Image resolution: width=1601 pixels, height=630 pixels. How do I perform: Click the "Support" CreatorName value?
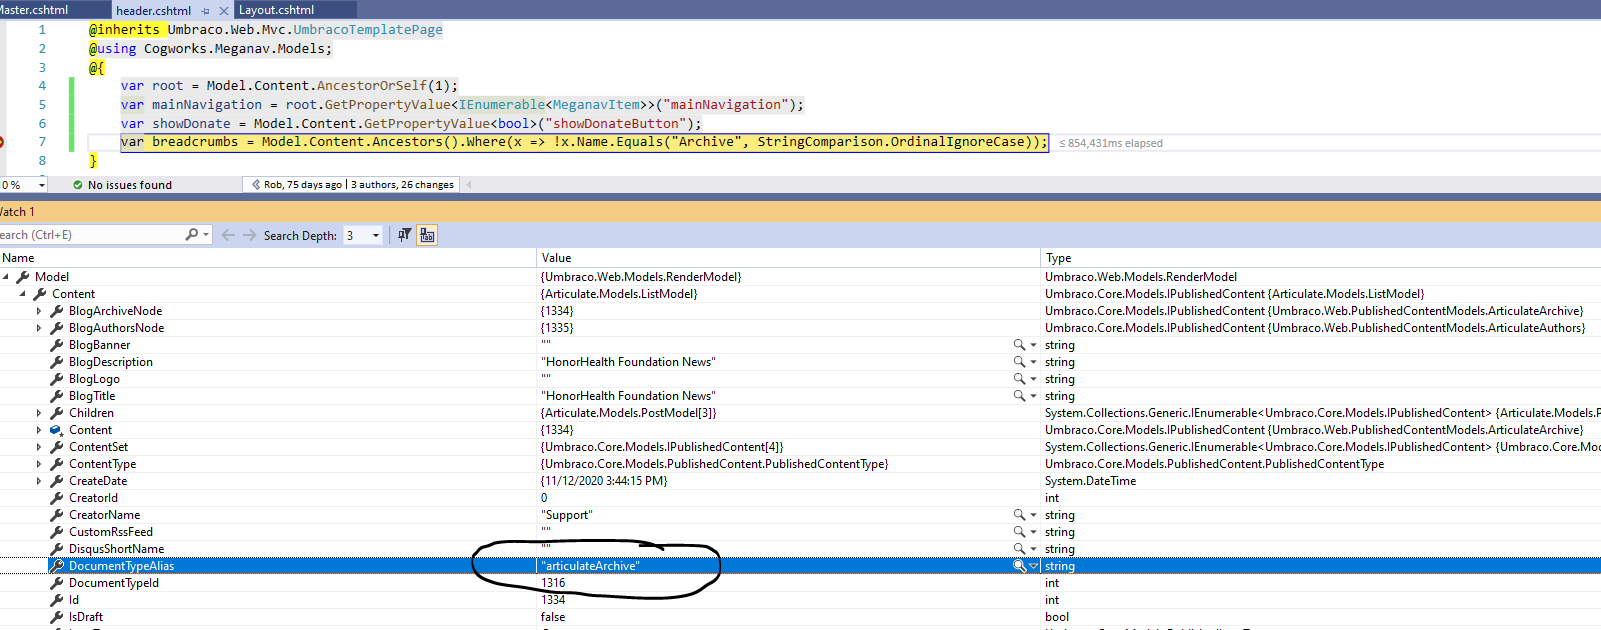point(567,515)
